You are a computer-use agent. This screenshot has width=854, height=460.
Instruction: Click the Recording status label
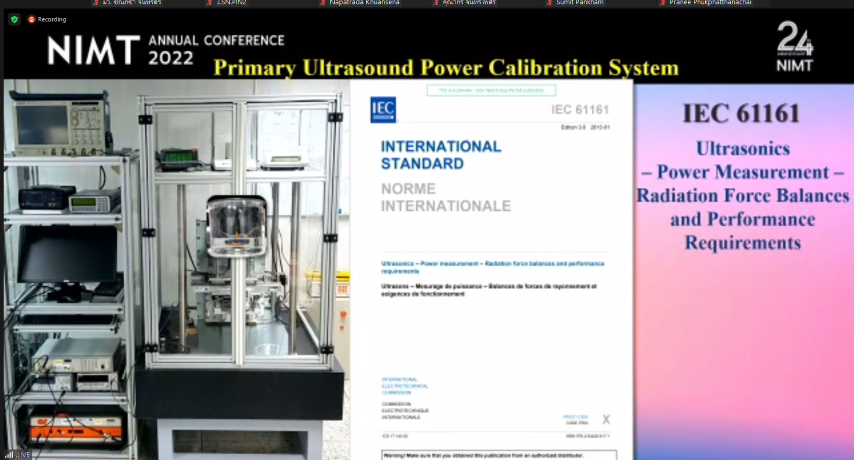(52, 19)
